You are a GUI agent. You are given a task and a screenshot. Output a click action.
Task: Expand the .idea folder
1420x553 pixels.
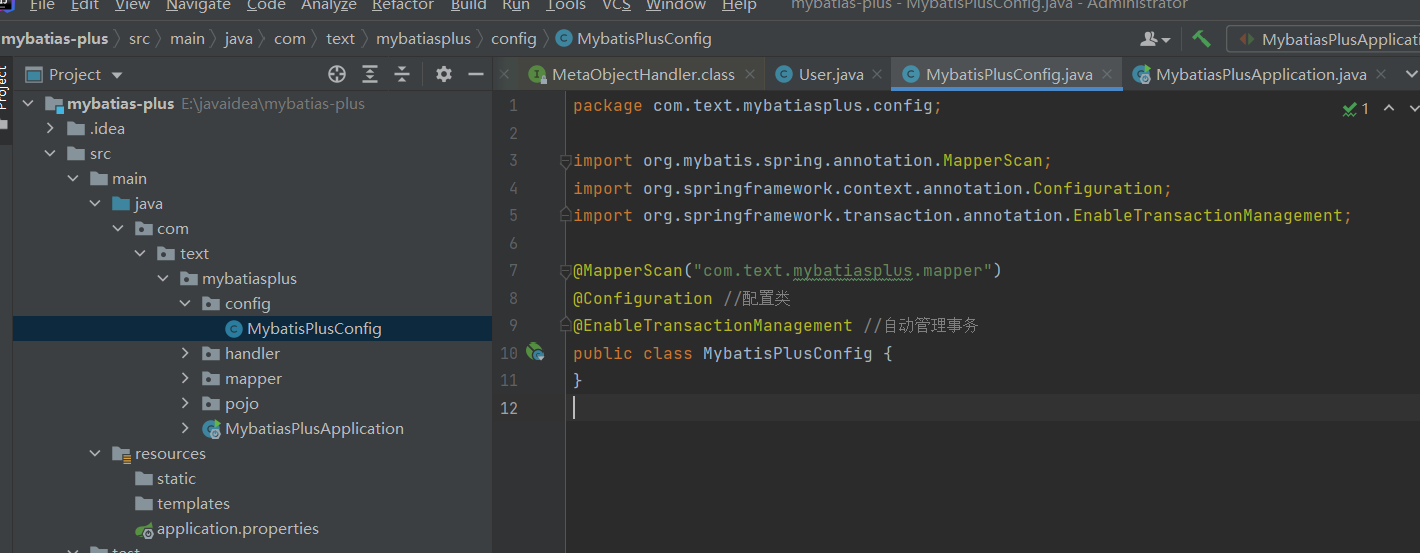(50, 129)
